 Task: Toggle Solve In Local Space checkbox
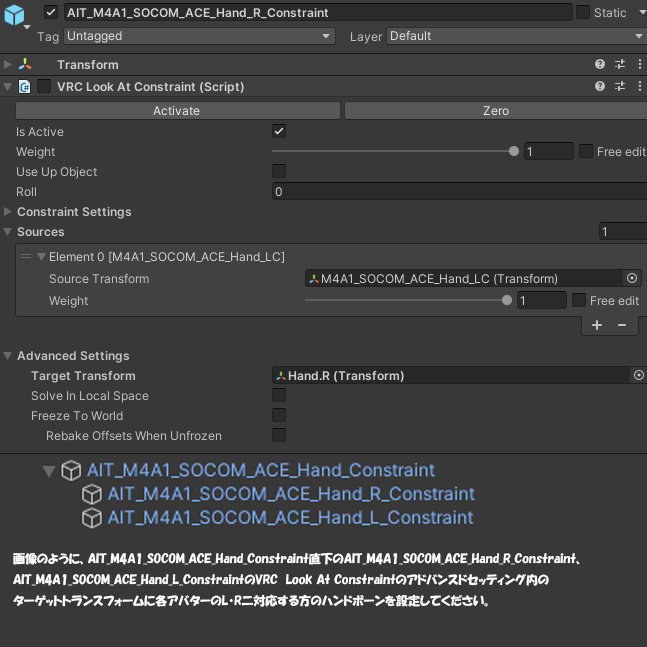(x=279, y=395)
